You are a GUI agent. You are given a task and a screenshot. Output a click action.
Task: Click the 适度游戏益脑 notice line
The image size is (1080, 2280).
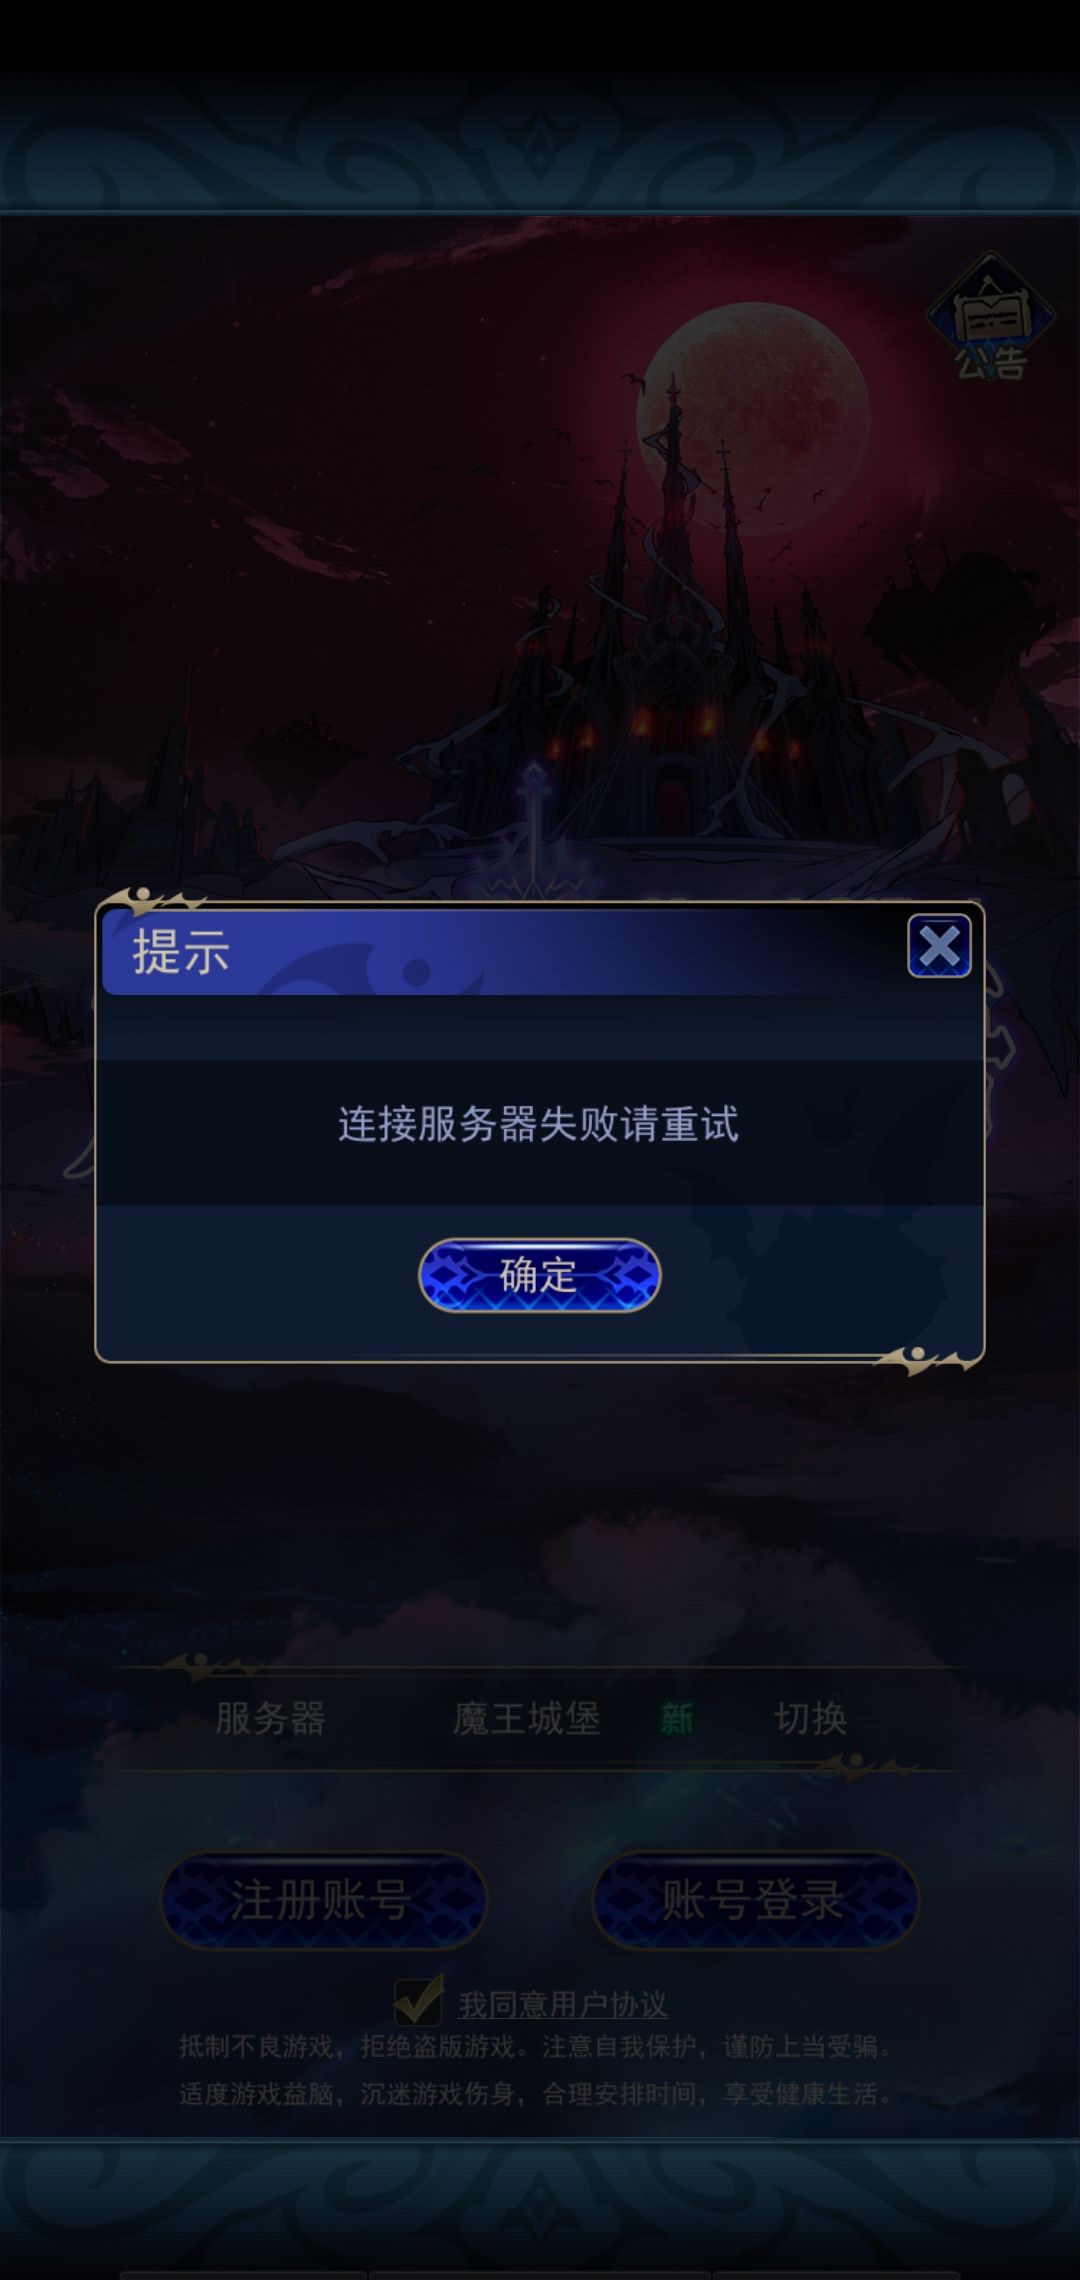coord(536,2093)
